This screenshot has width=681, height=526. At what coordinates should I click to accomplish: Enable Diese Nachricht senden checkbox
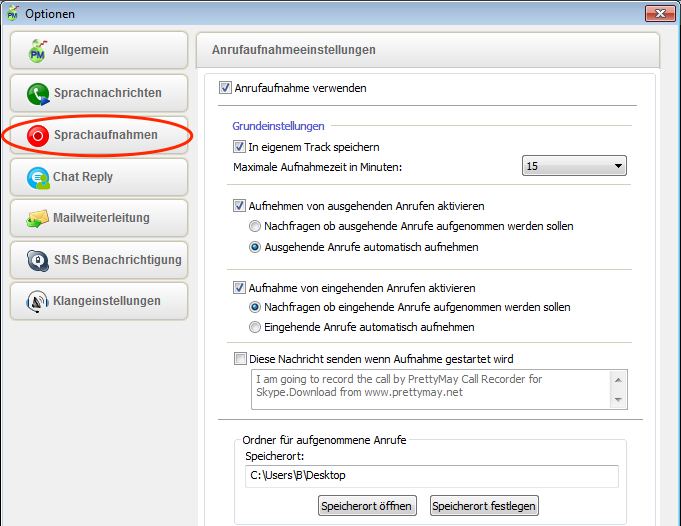[x=239, y=359]
